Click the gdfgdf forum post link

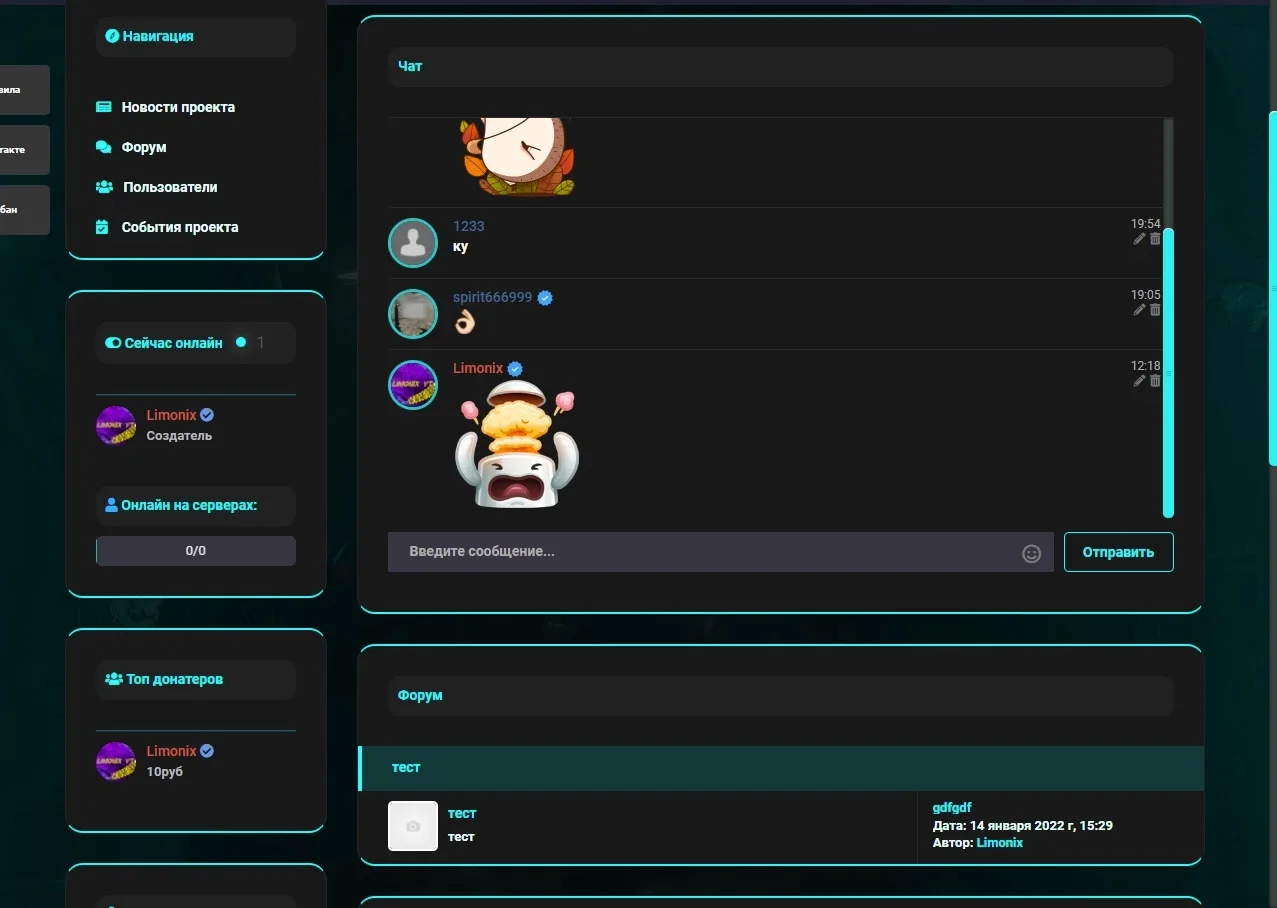click(951, 807)
